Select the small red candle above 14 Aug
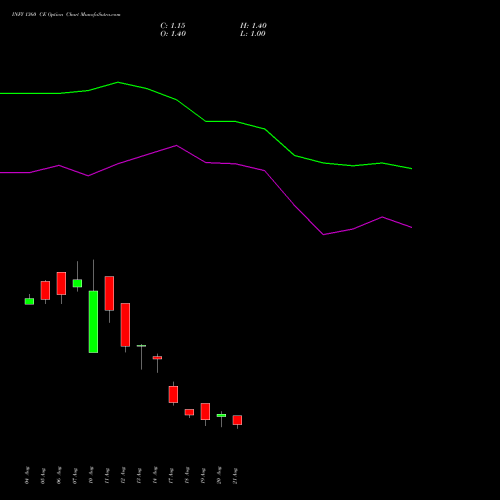The height and width of the screenshot is (500, 500). [x=157, y=358]
